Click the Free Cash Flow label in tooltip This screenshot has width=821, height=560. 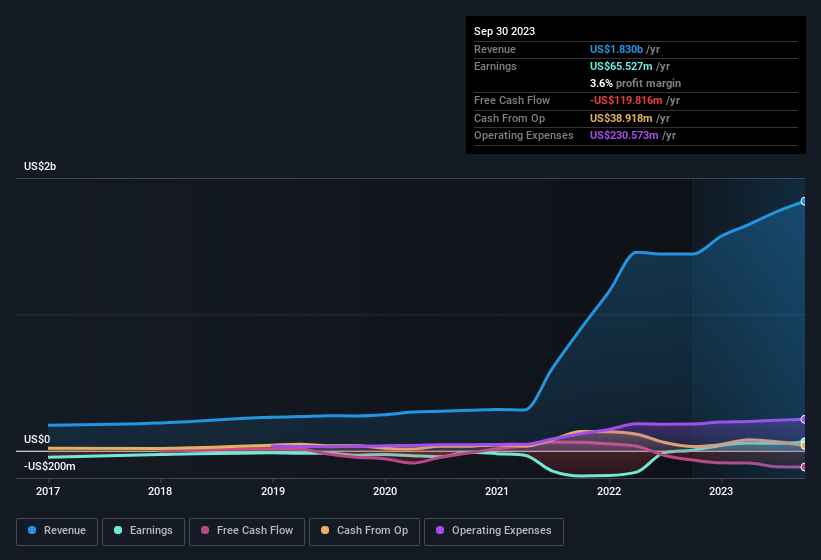[512, 100]
